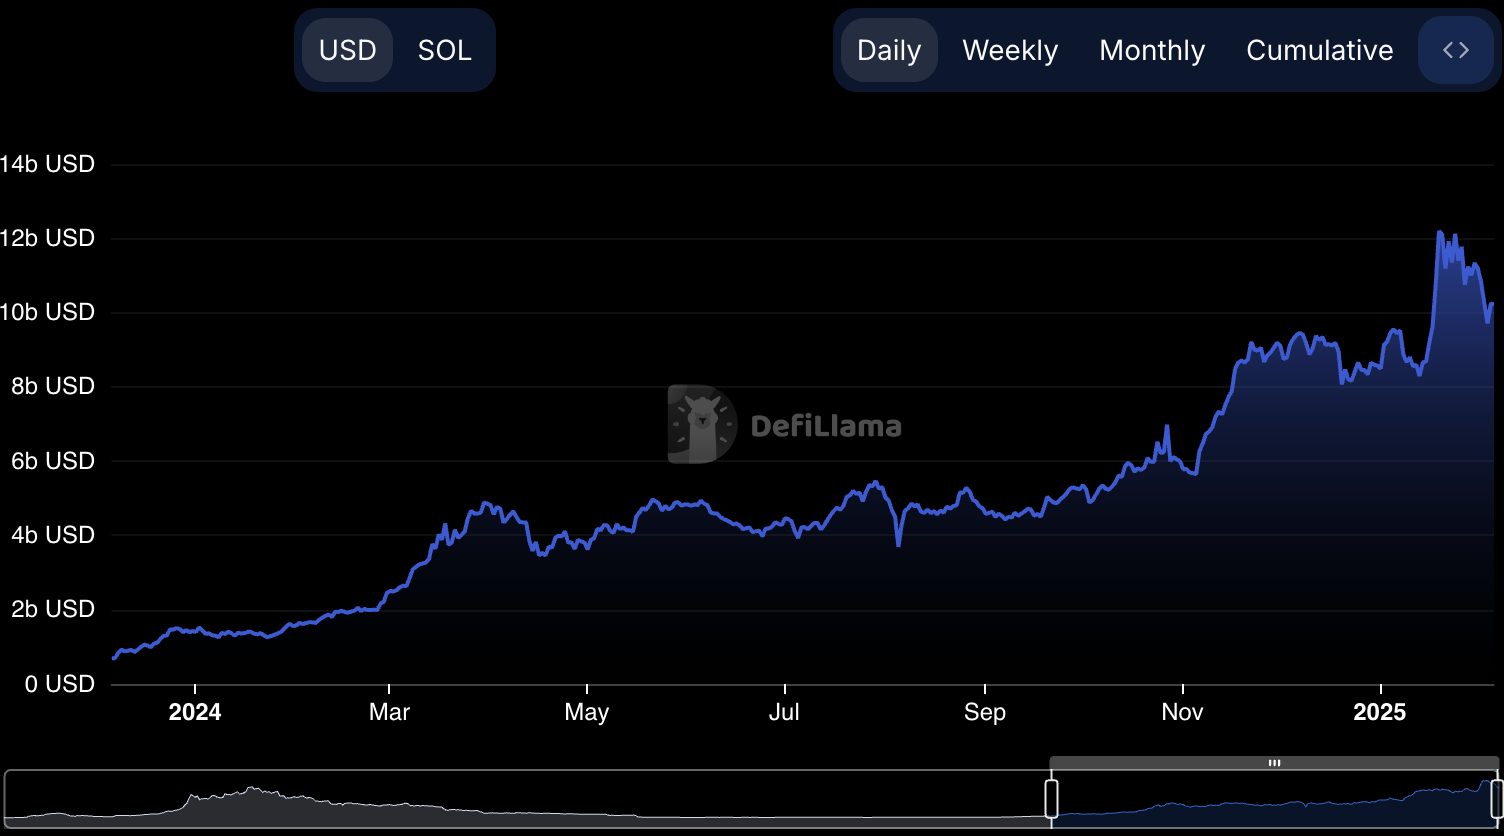The width and height of the screenshot is (1504, 836).
Task: Click the 2025 x-axis label
Action: (1379, 712)
